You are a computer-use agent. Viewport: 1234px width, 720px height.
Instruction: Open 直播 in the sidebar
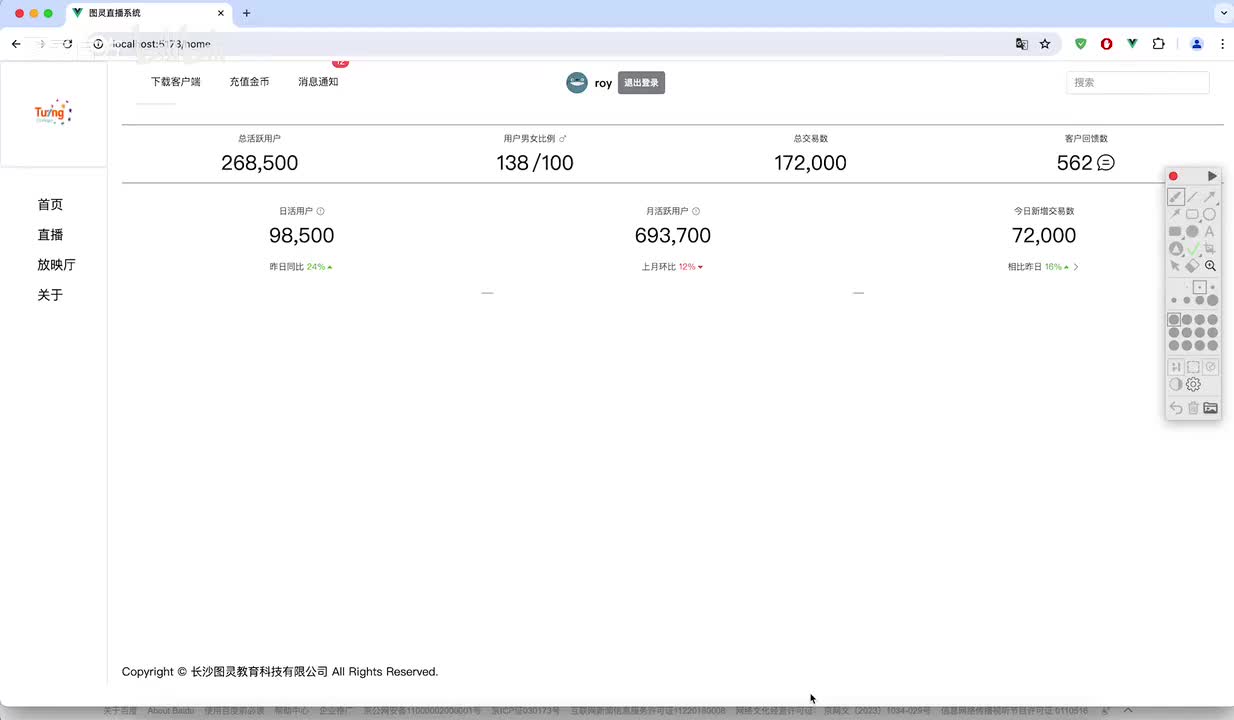50,235
